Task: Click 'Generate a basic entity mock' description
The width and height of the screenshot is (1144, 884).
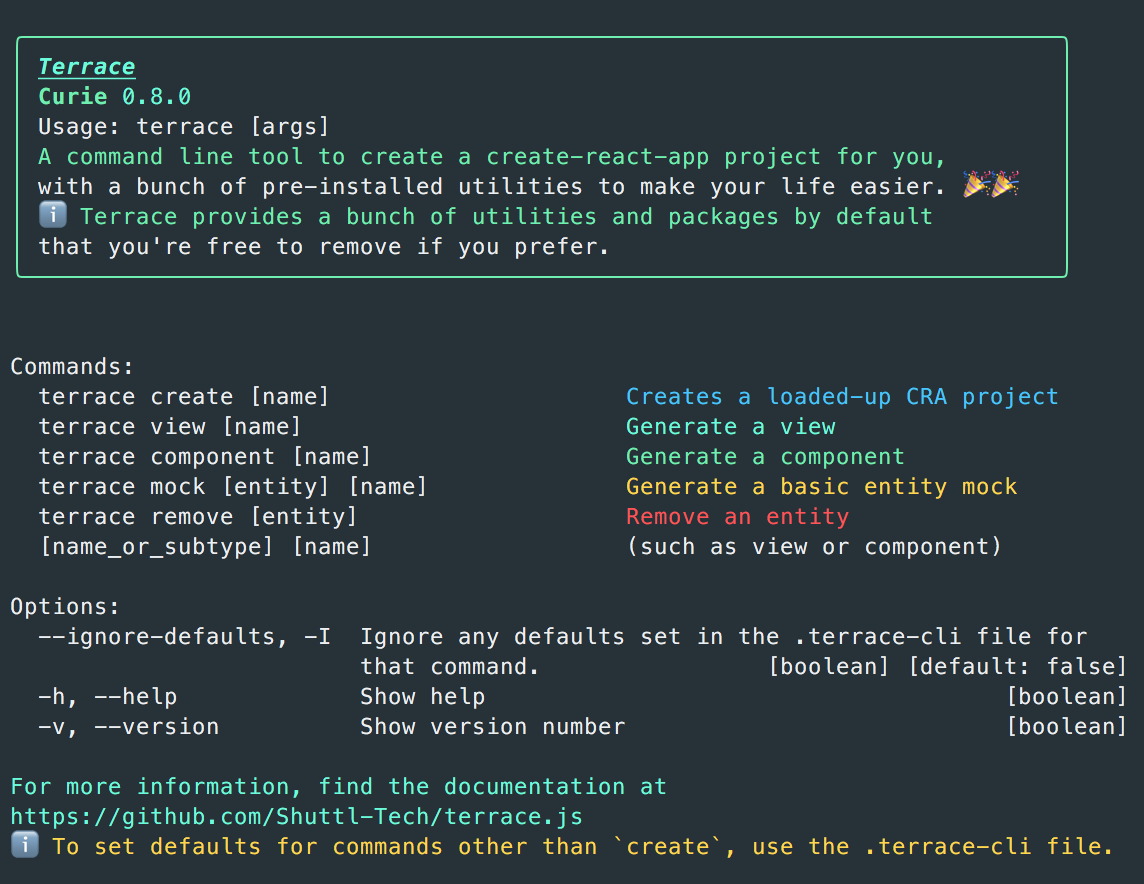Action: (x=822, y=486)
